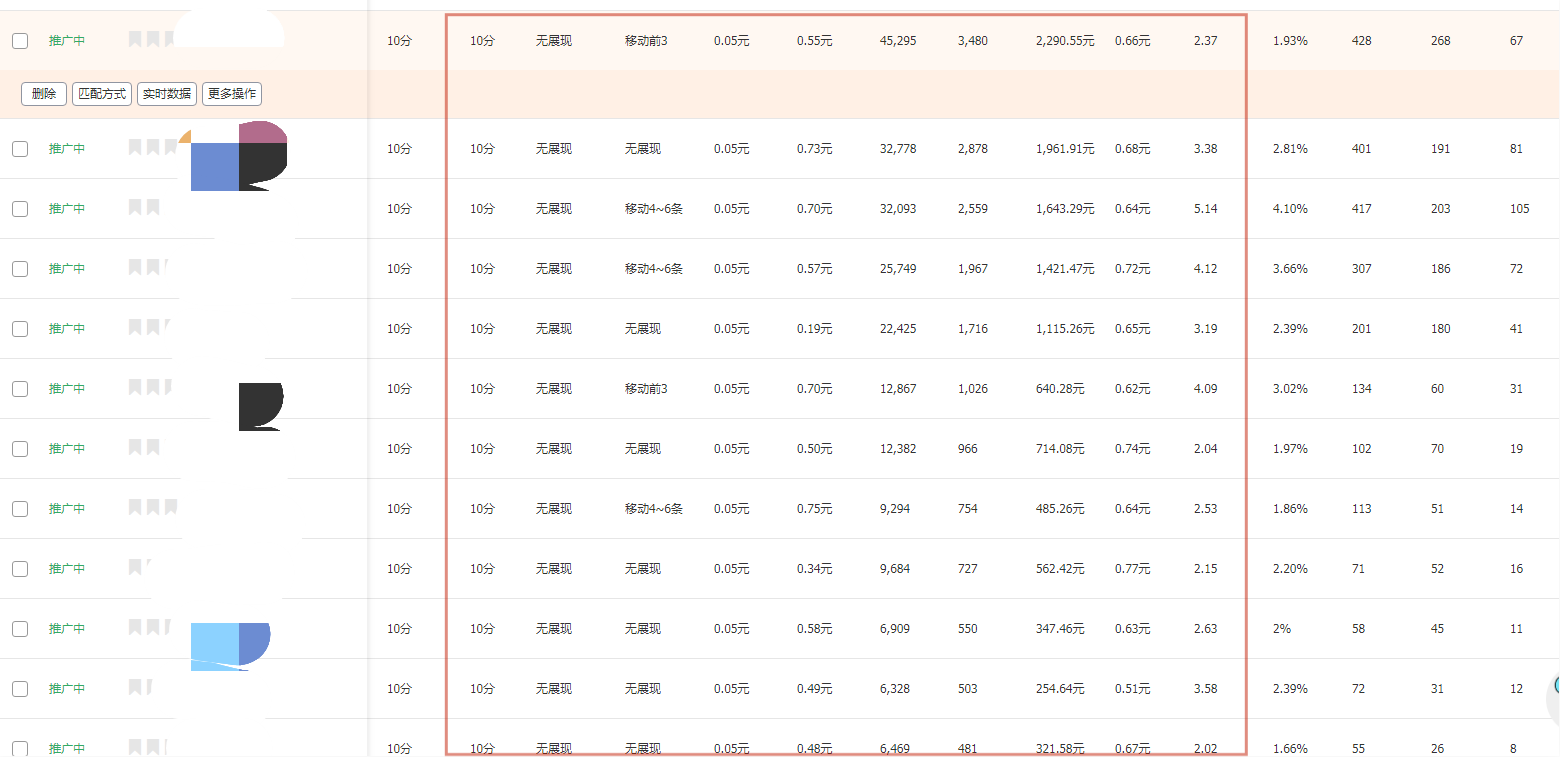Check the row showing 12,867 impressions
The width and height of the screenshot is (1560, 757).
[x=20, y=389]
